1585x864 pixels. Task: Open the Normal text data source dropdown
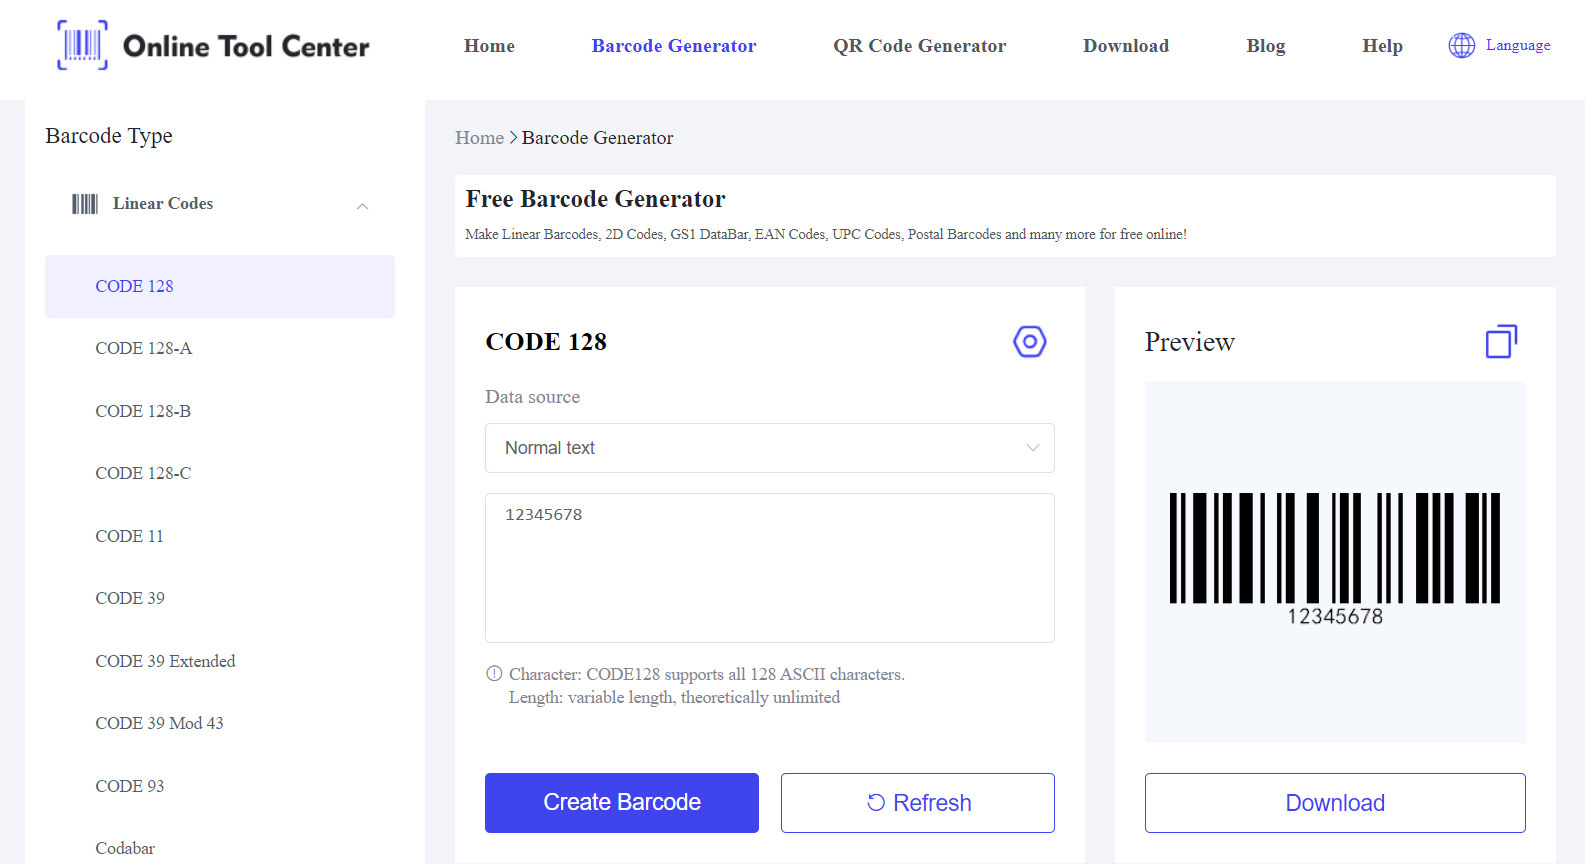pos(770,448)
